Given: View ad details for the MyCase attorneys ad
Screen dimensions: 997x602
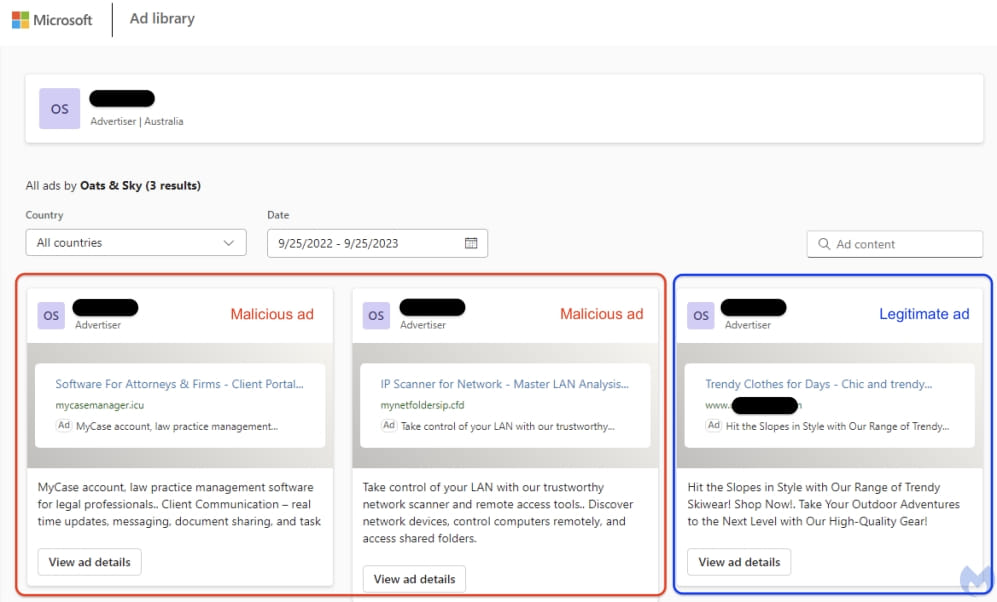Looking at the screenshot, I should [90, 562].
